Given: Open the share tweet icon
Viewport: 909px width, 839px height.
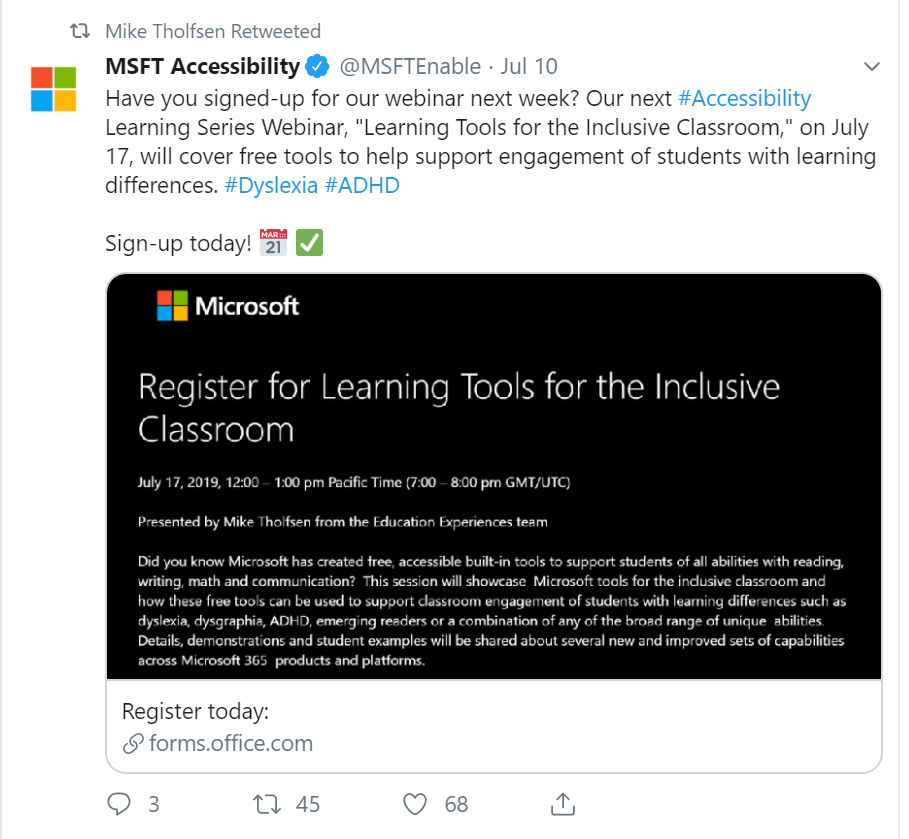Looking at the screenshot, I should (562, 804).
